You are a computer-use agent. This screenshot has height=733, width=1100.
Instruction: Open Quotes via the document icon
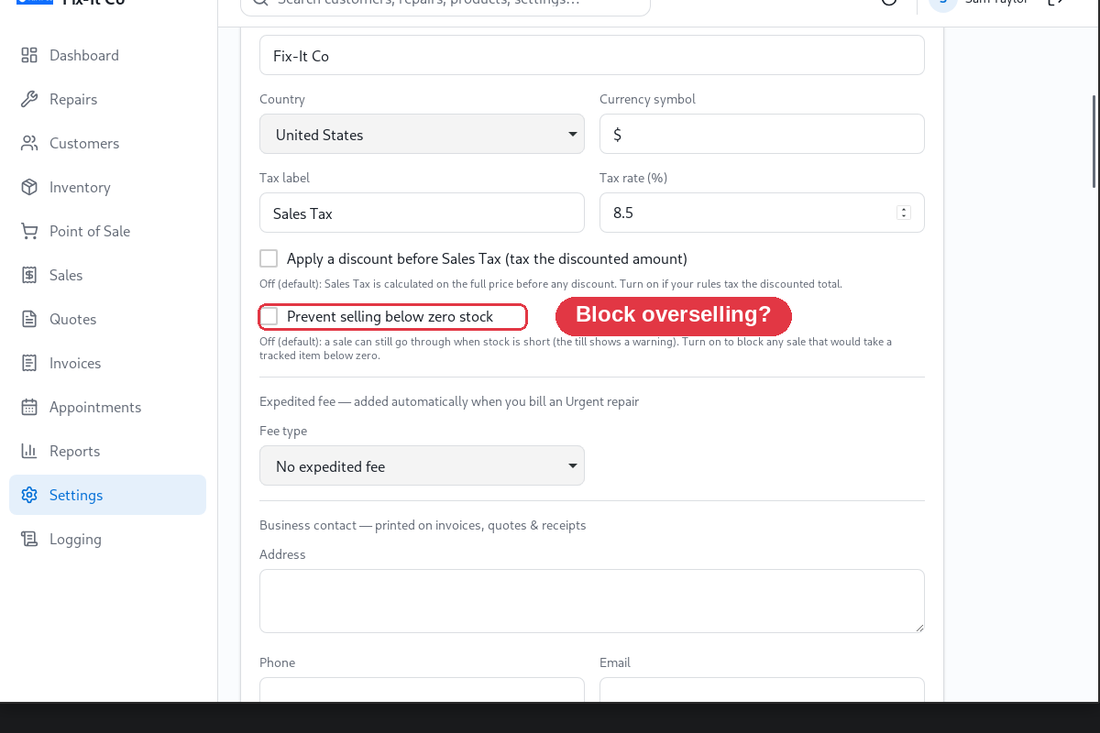pyautogui.click(x=29, y=319)
